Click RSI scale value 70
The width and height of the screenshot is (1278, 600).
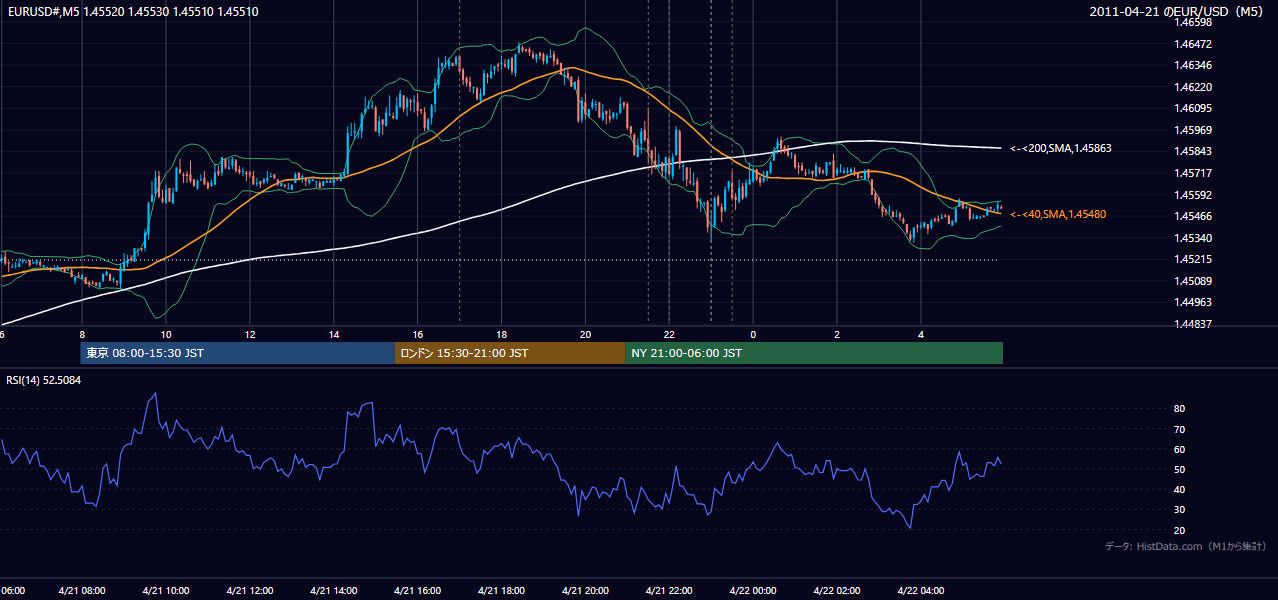[x=1180, y=429]
